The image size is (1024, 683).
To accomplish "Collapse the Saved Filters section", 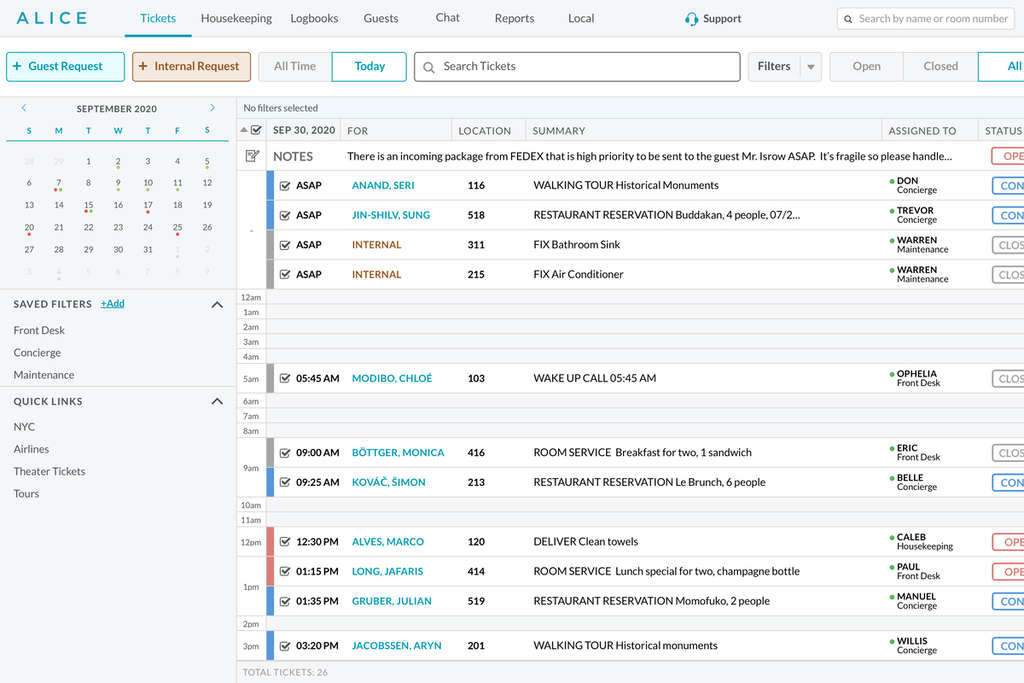I will click(217, 304).
